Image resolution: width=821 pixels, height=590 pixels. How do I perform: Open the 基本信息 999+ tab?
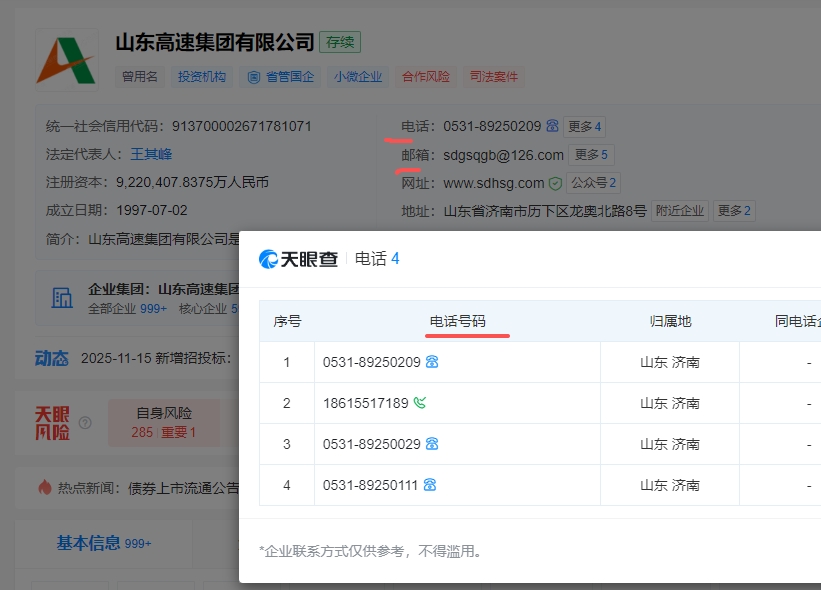[104, 543]
